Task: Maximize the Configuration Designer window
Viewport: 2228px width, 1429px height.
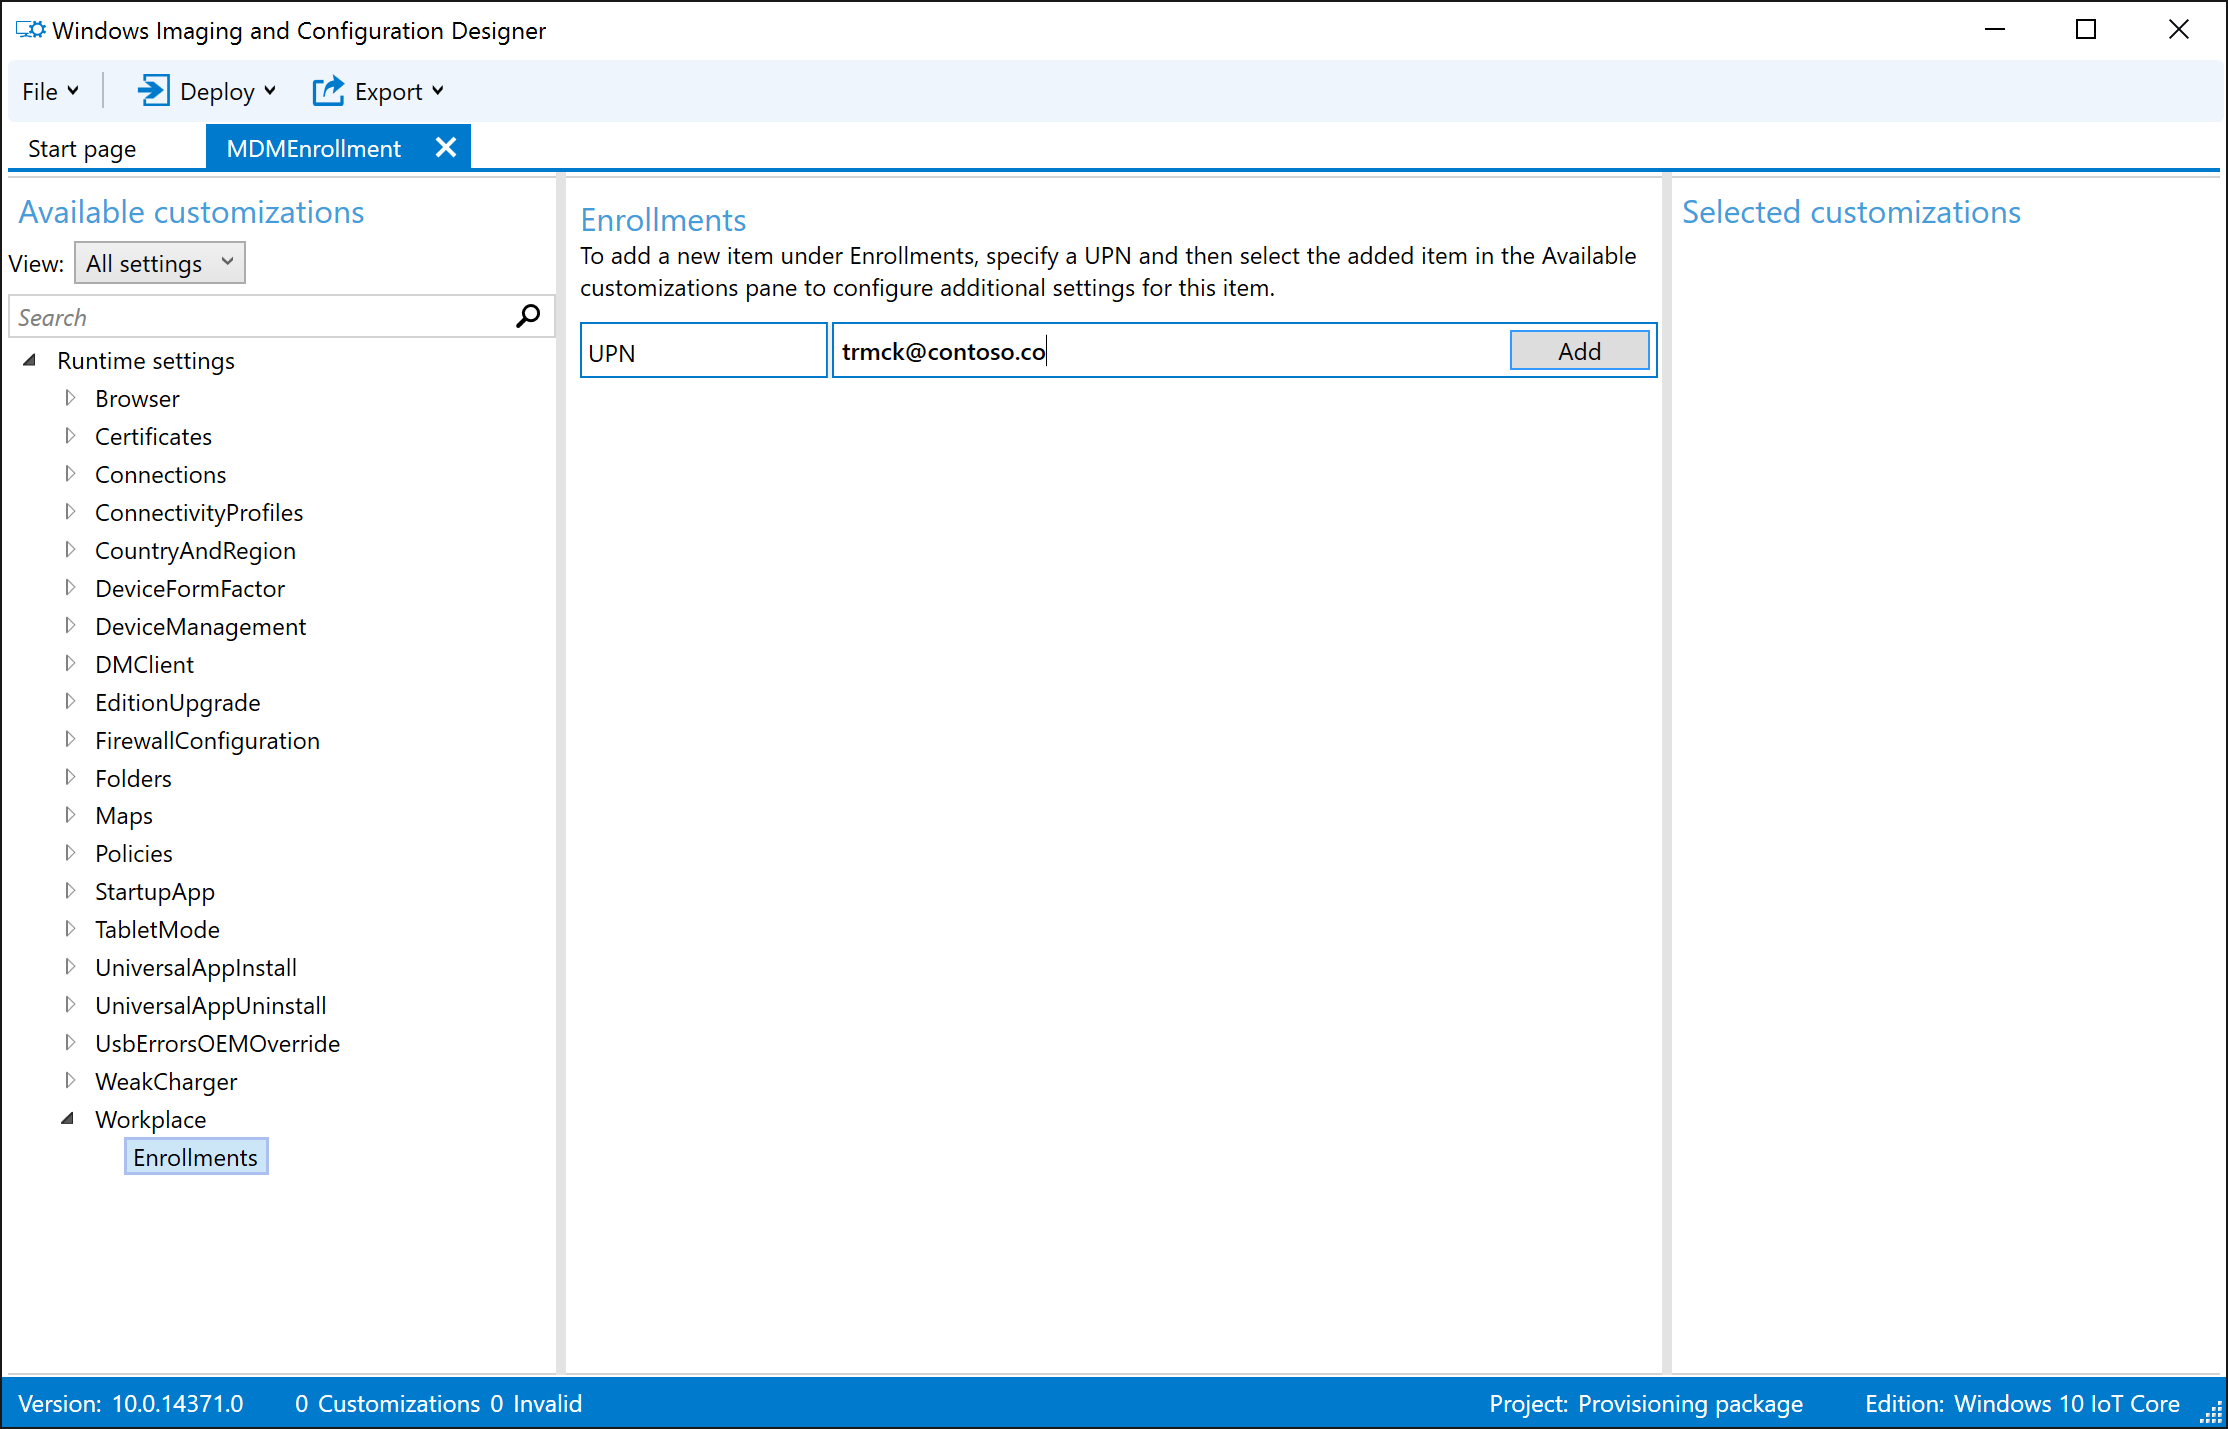Action: pos(2086,30)
